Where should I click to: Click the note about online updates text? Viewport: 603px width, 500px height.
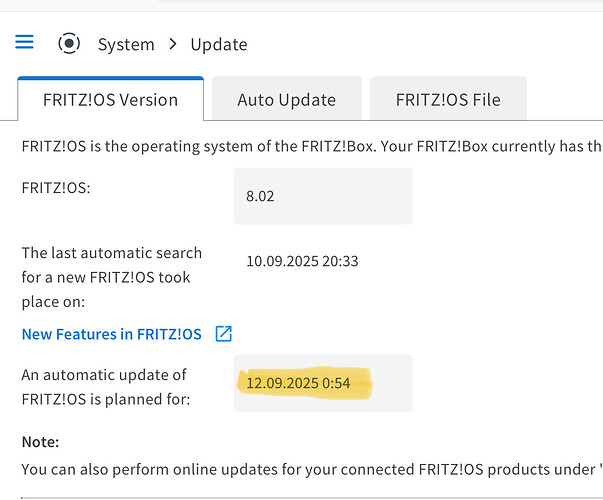[x=312, y=470]
